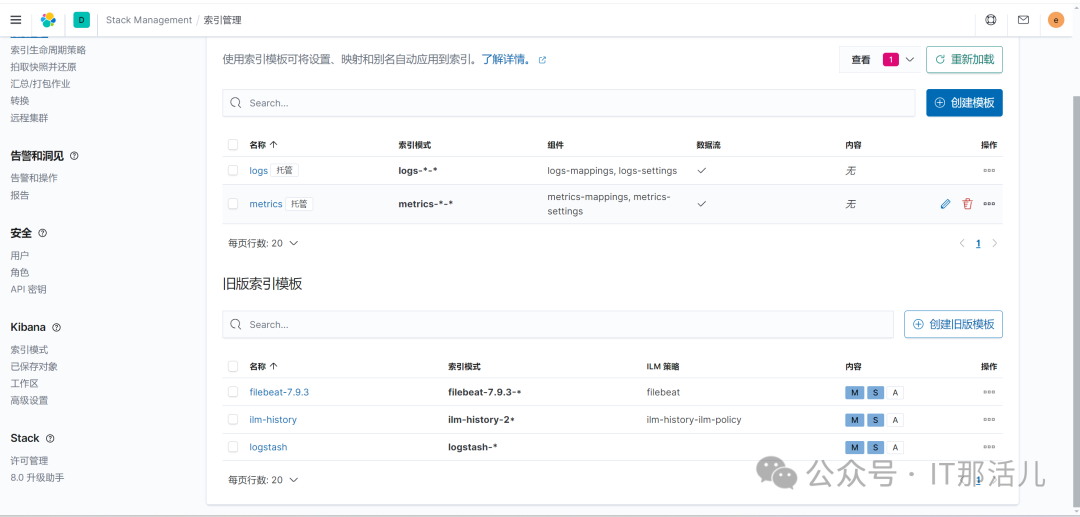Screen dimensions: 1080x517
Task: Open API 密钥 in sidebar
Action: pyautogui.click(x=28, y=289)
